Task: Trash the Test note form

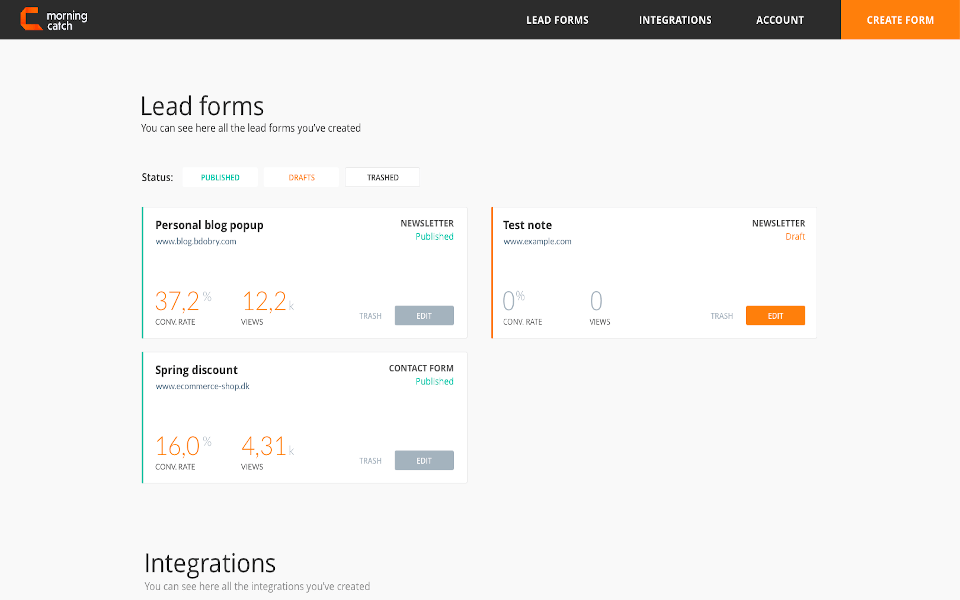Action: 722,316
